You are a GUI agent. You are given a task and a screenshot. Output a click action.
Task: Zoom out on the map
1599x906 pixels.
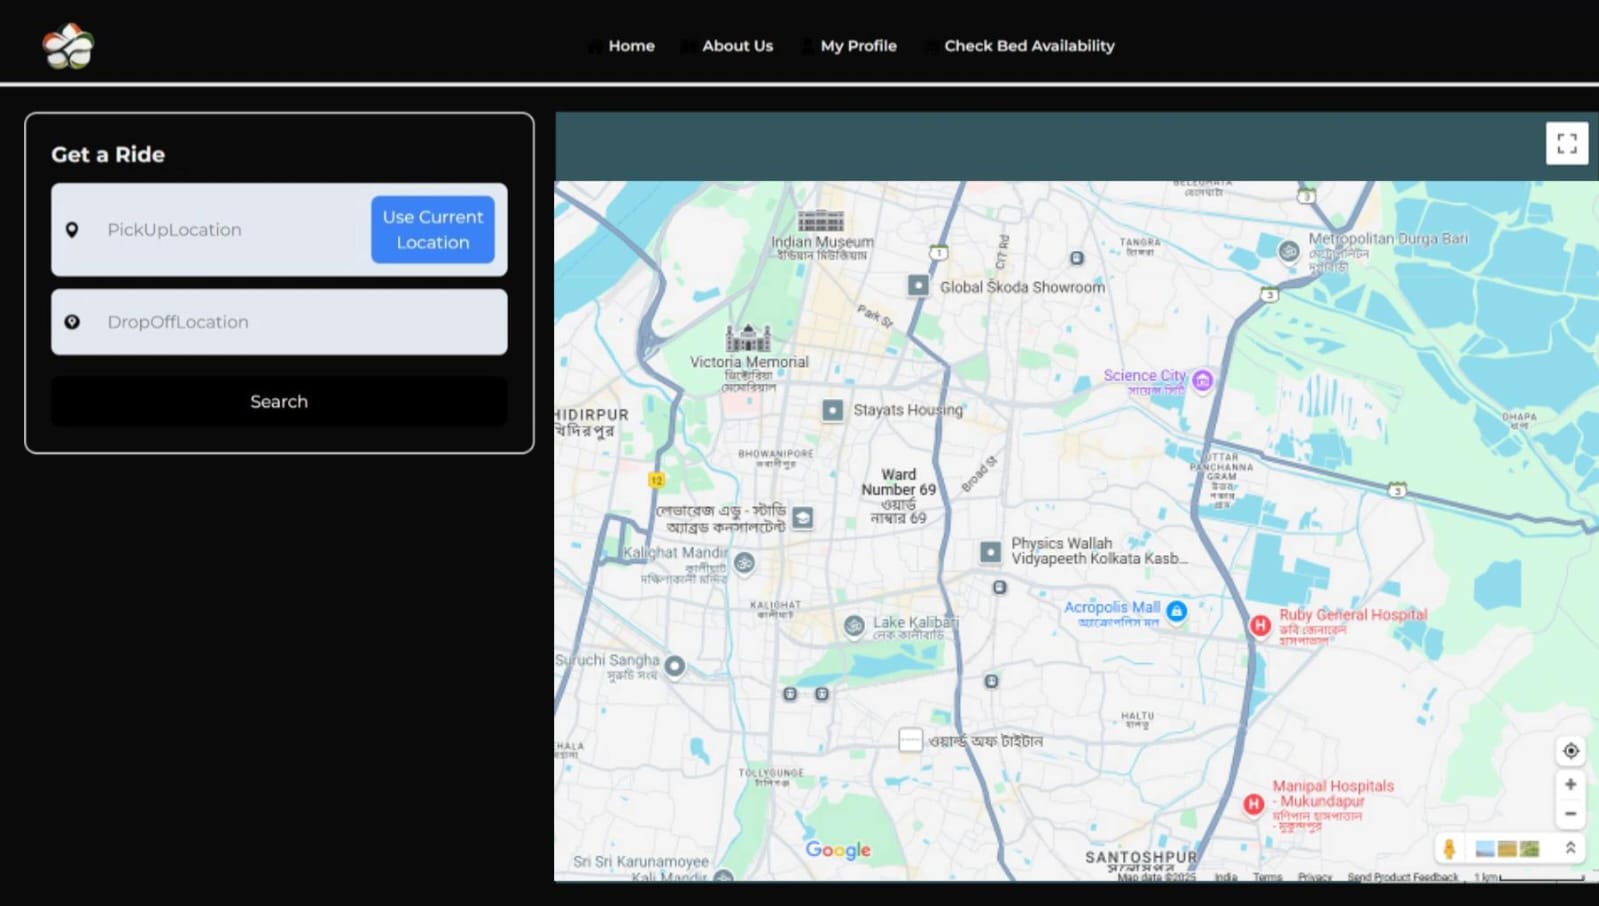pos(1570,814)
